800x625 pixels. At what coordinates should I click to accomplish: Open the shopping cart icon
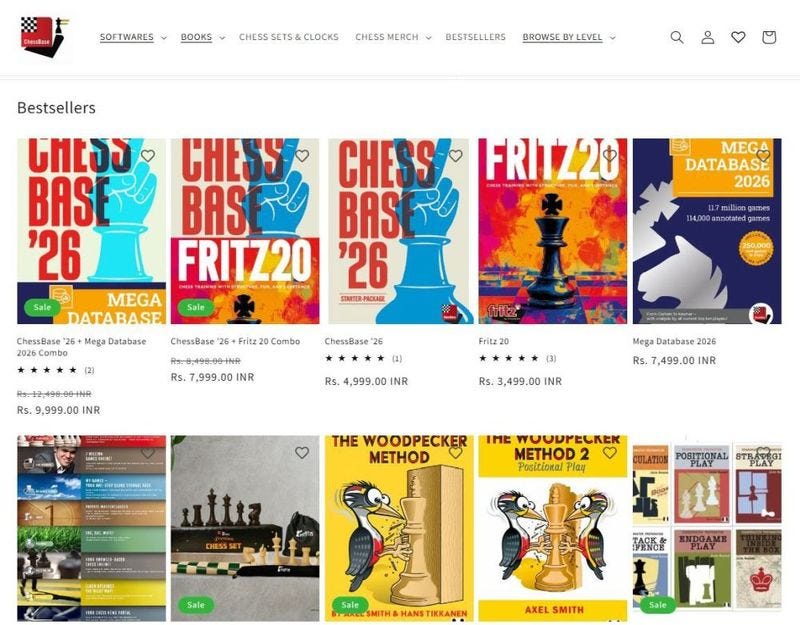769,37
